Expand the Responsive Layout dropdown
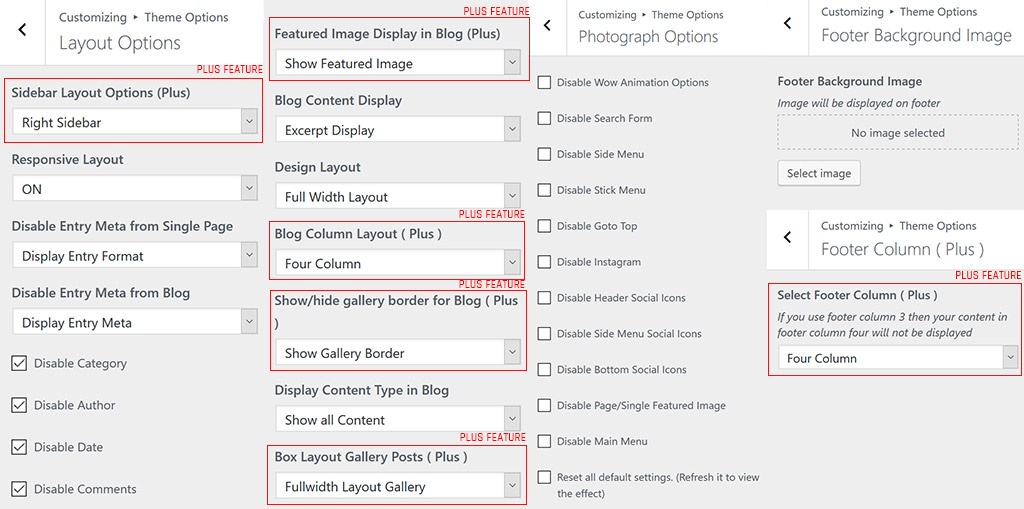This screenshot has width=1024, height=509. click(x=134, y=189)
